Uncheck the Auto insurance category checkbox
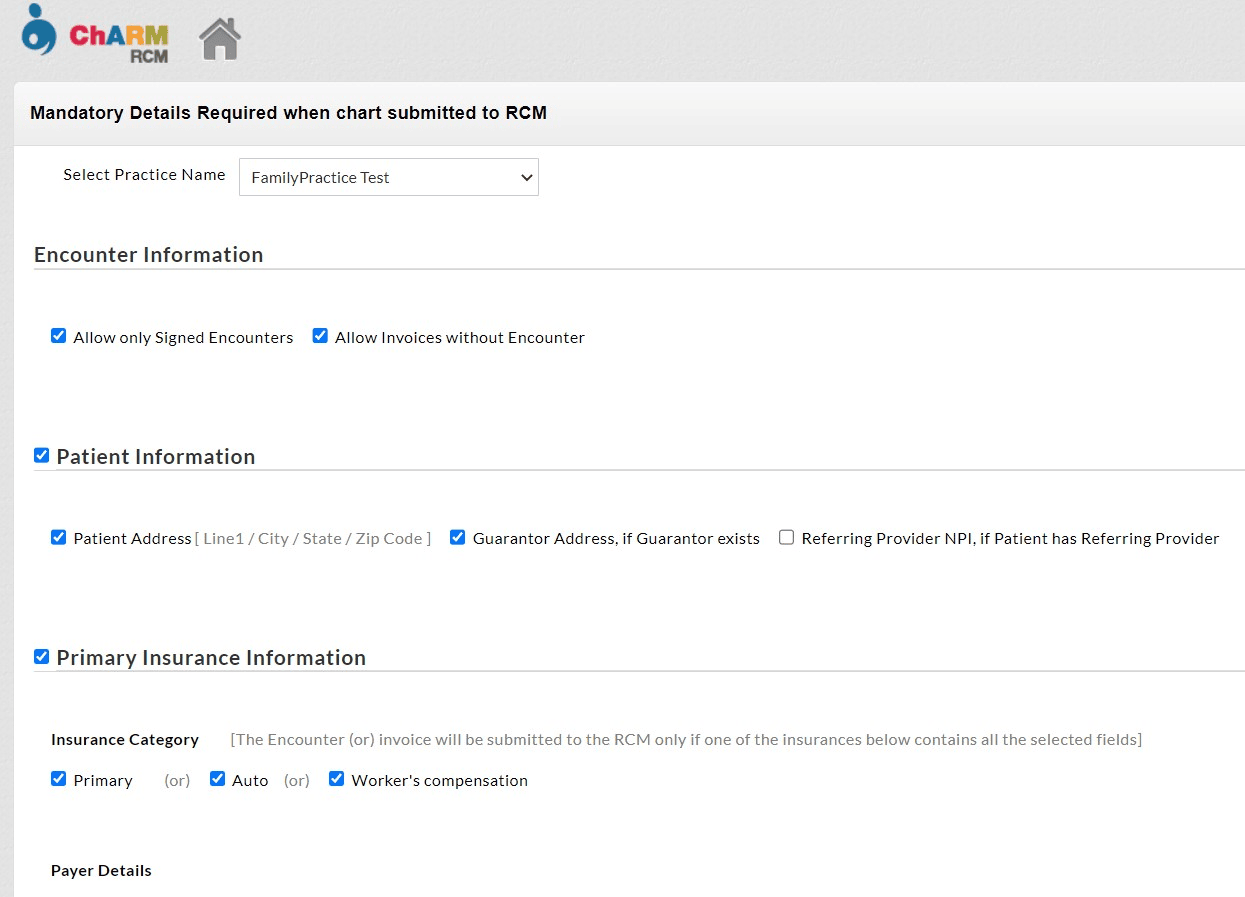The width and height of the screenshot is (1245, 897). pos(217,779)
